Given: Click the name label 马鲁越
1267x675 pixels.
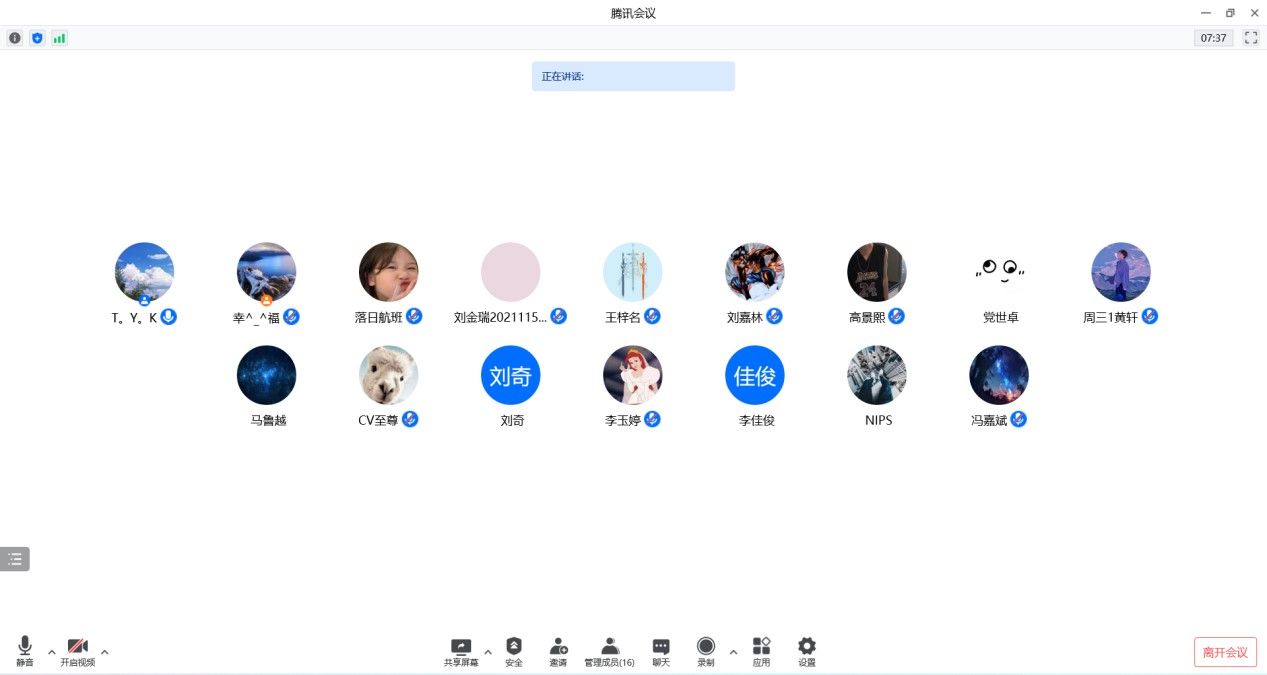Looking at the screenshot, I should click(x=268, y=421).
